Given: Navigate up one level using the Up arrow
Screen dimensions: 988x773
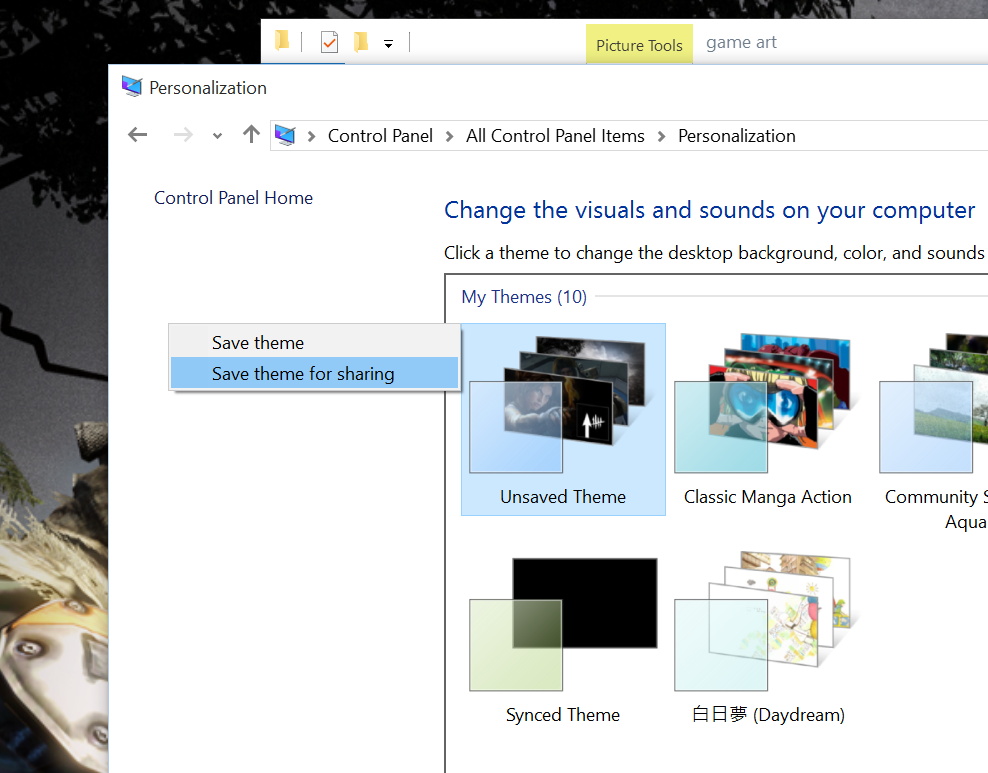Looking at the screenshot, I should [x=250, y=134].
